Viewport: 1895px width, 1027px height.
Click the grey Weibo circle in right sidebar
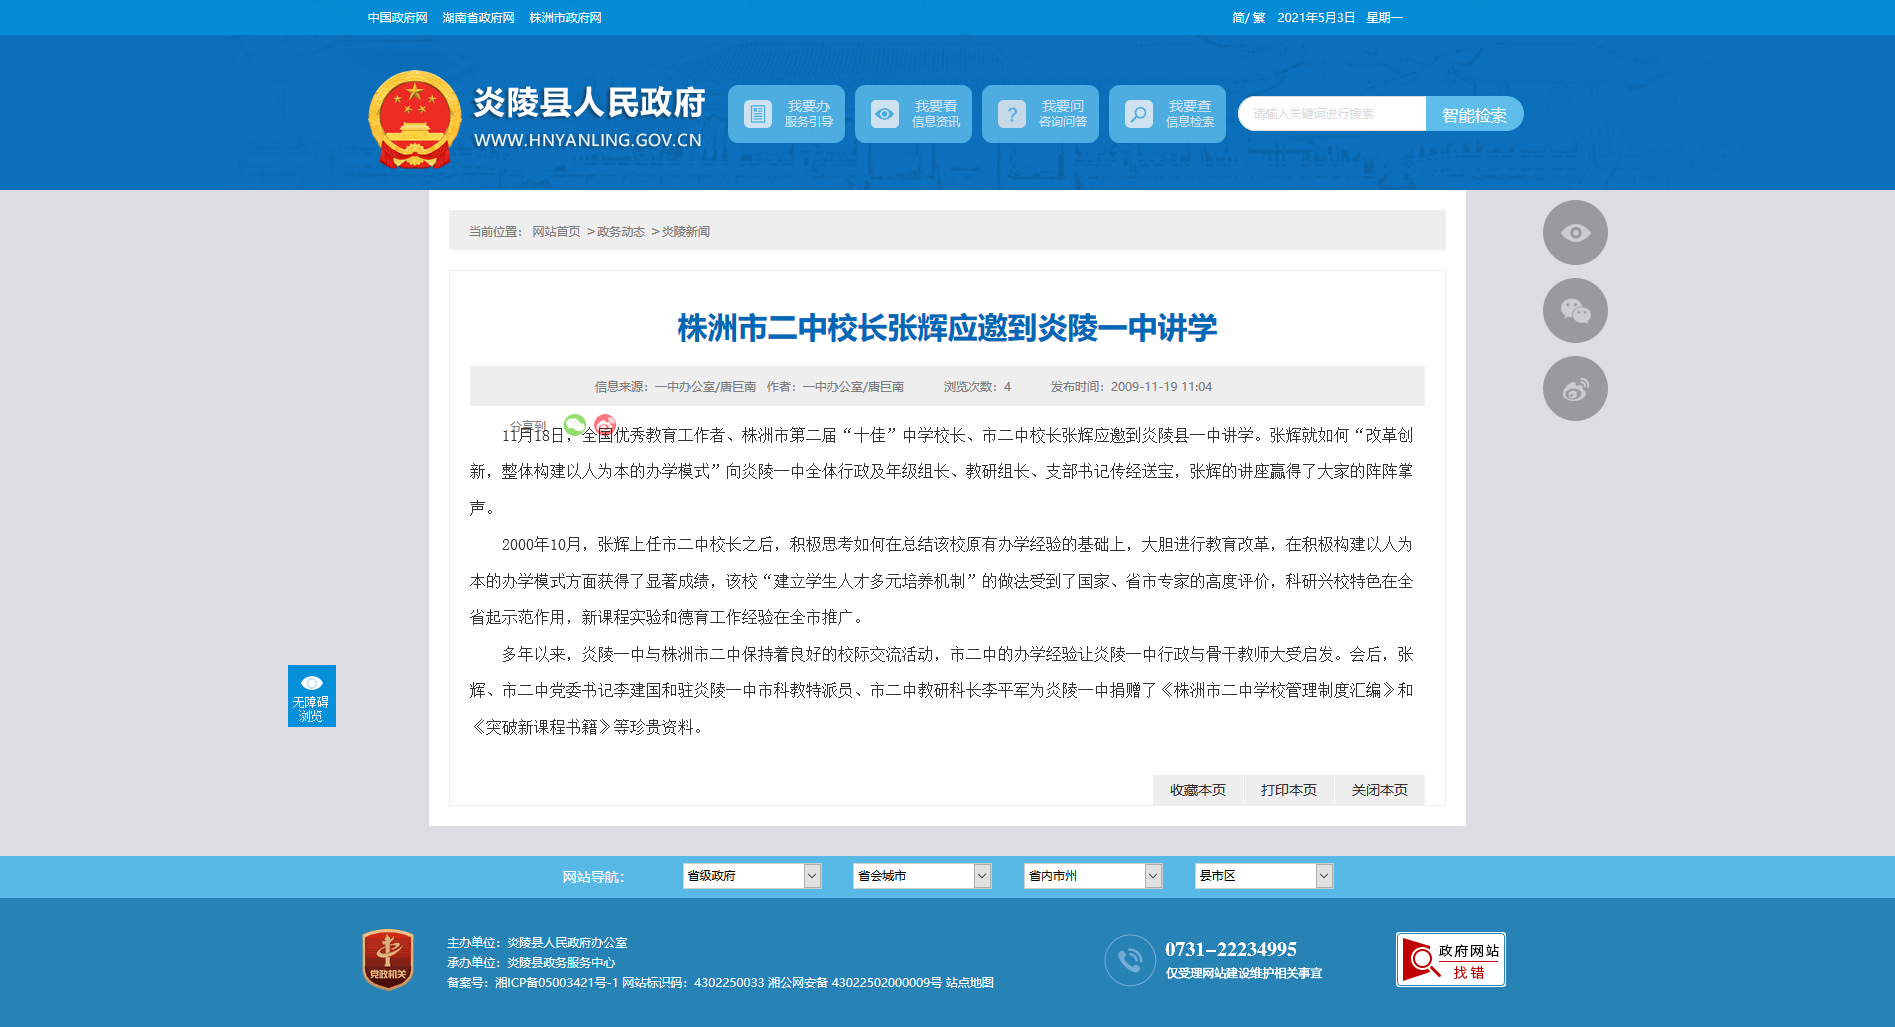coord(1575,389)
